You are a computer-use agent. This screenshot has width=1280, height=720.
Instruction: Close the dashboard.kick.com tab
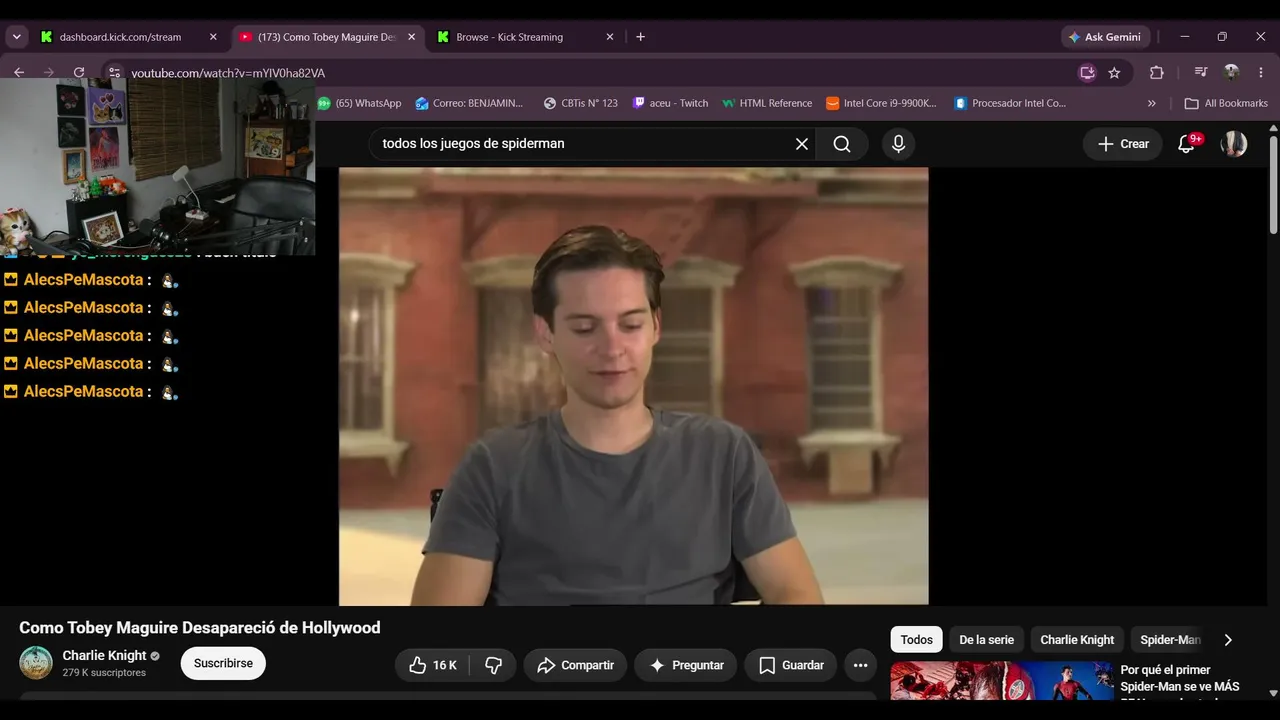(x=213, y=37)
